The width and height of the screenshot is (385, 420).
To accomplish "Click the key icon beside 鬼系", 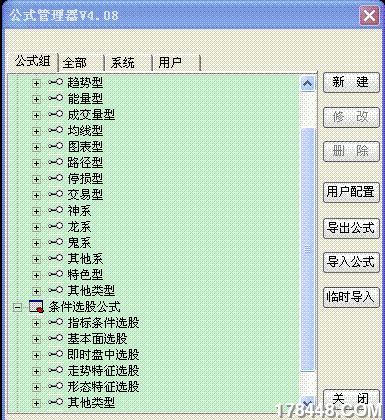I will coord(55,242).
